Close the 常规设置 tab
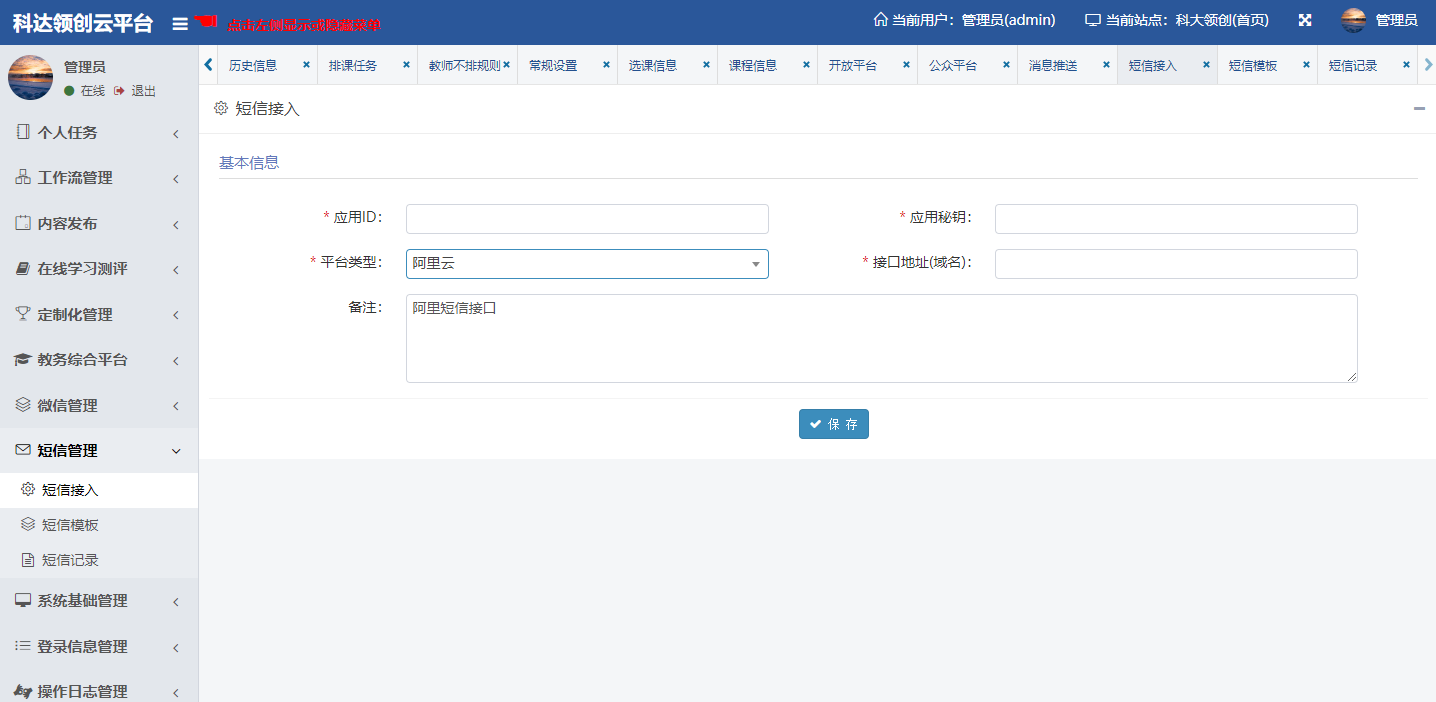 coord(606,64)
